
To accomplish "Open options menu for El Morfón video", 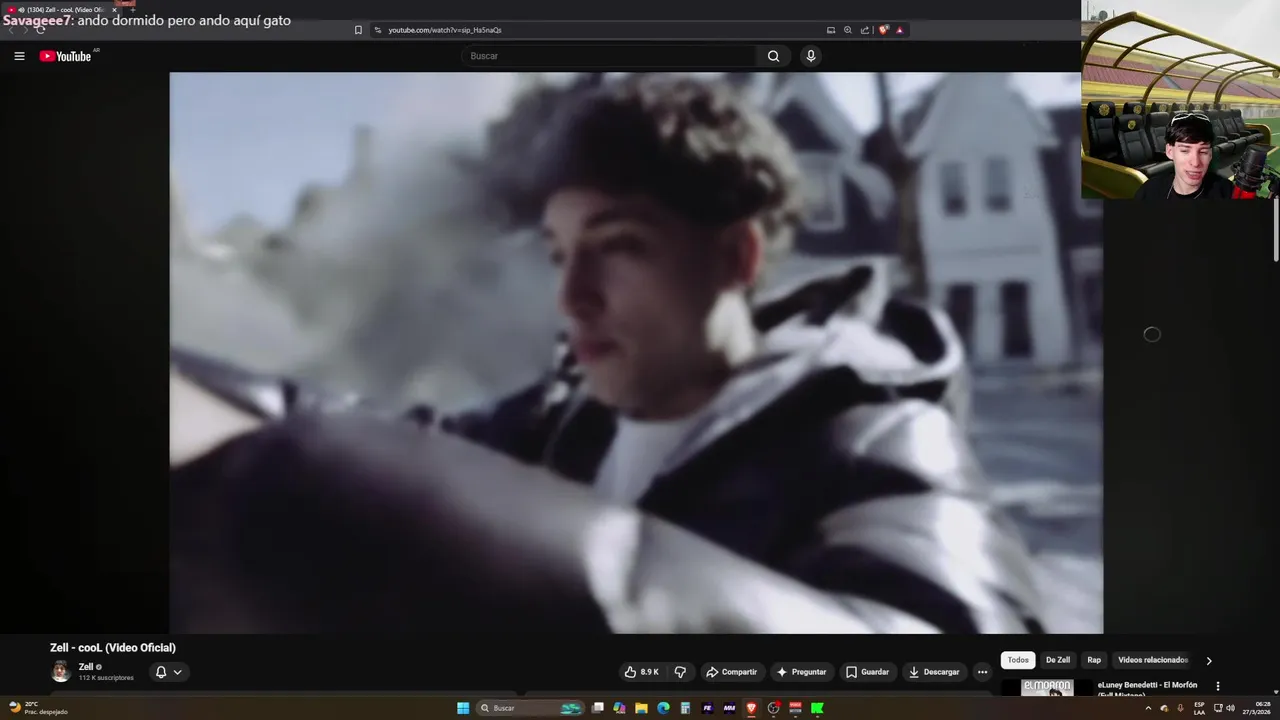I will coord(1217,686).
